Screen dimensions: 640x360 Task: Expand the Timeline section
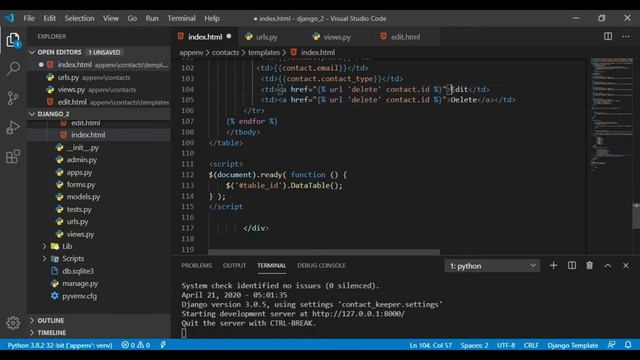[99, 333]
